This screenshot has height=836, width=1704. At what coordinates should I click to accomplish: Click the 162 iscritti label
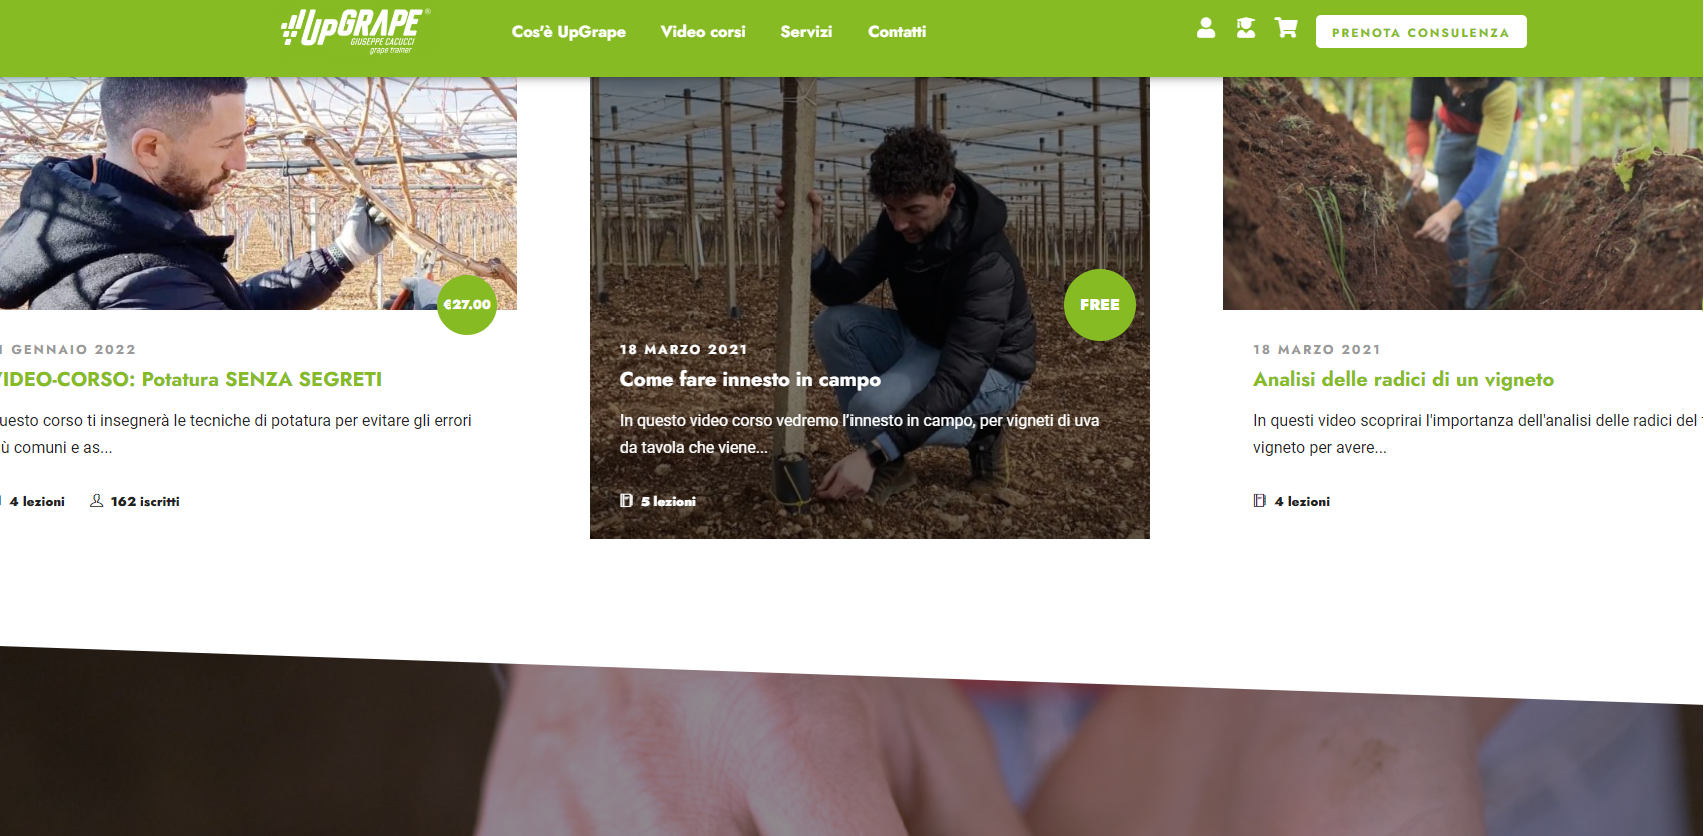(x=145, y=502)
